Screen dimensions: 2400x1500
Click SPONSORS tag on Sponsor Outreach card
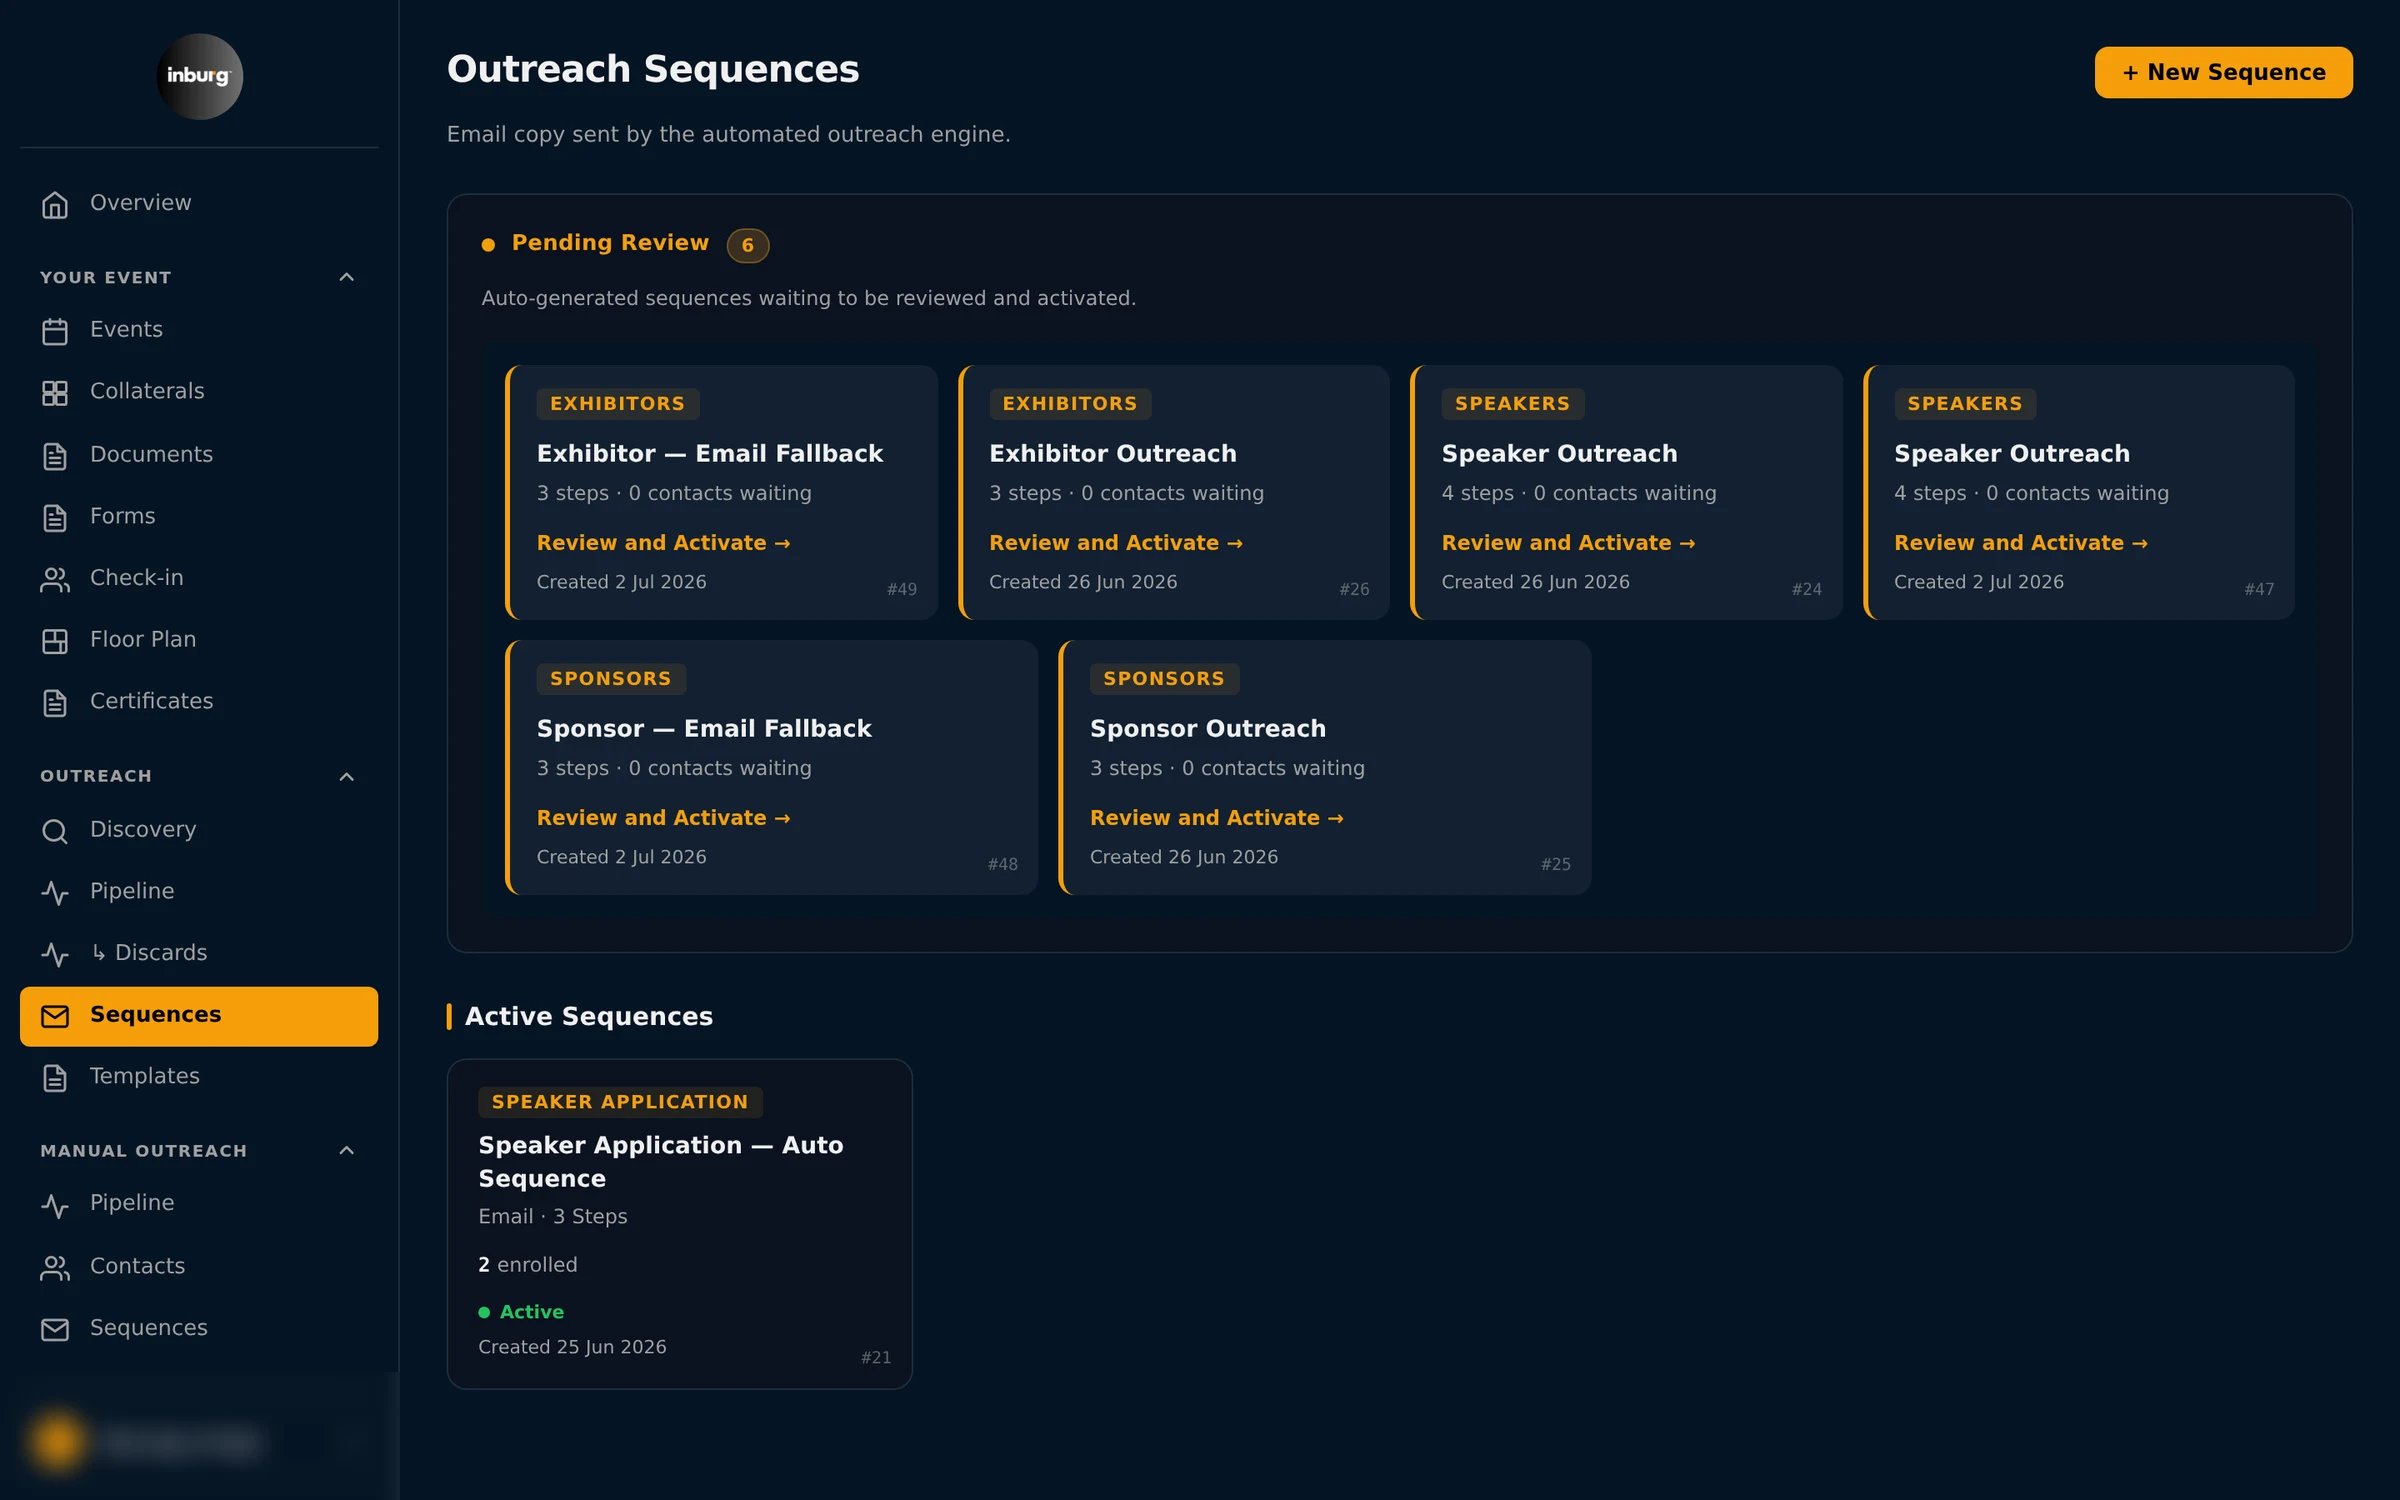(x=1163, y=678)
